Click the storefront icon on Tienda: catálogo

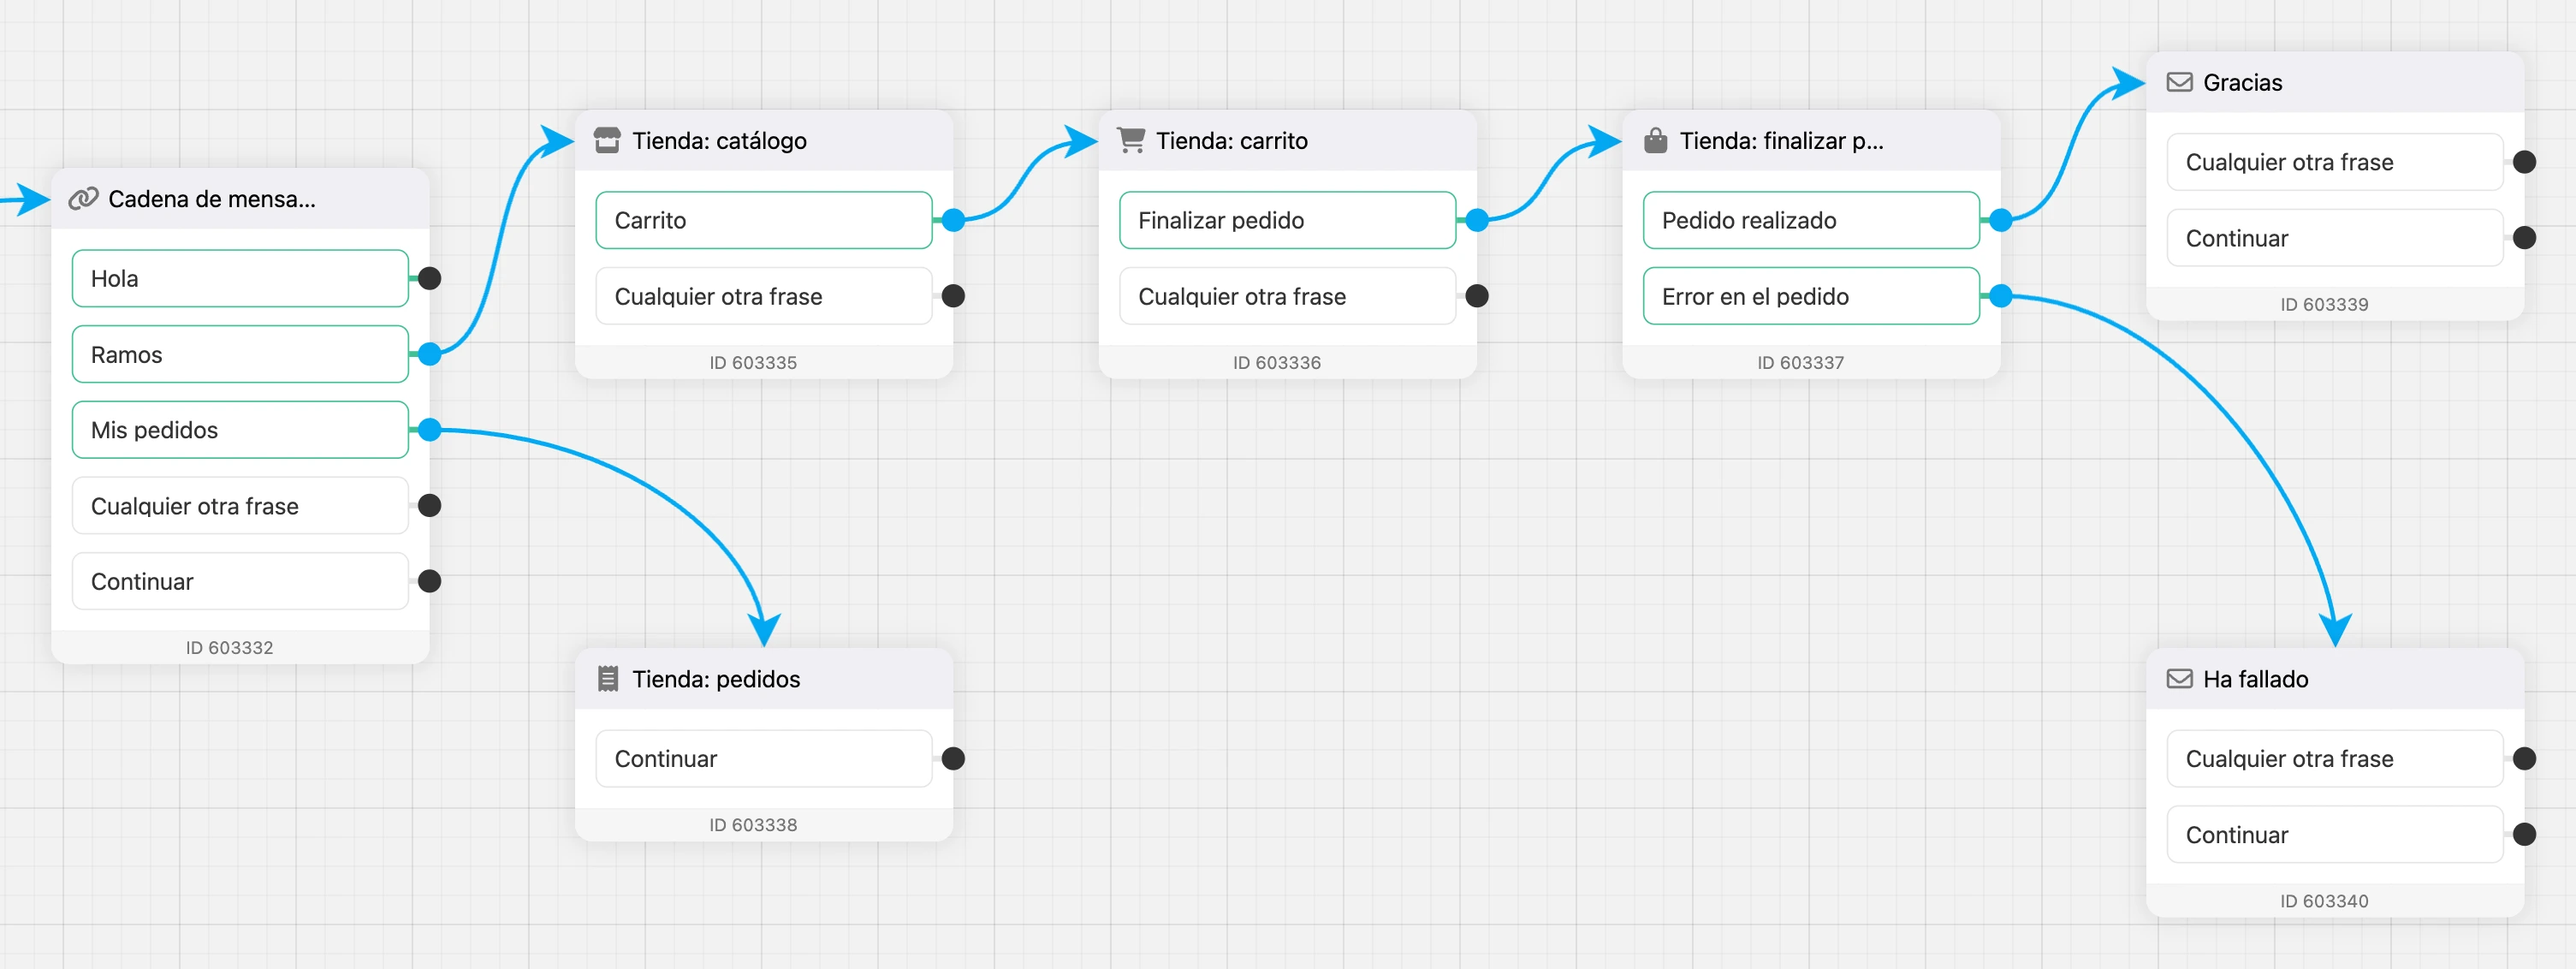(607, 141)
